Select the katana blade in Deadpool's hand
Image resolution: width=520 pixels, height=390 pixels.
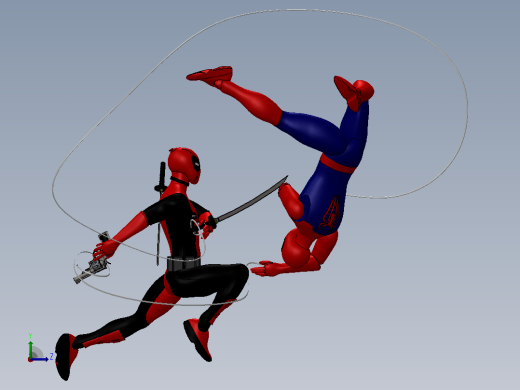[253, 200]
